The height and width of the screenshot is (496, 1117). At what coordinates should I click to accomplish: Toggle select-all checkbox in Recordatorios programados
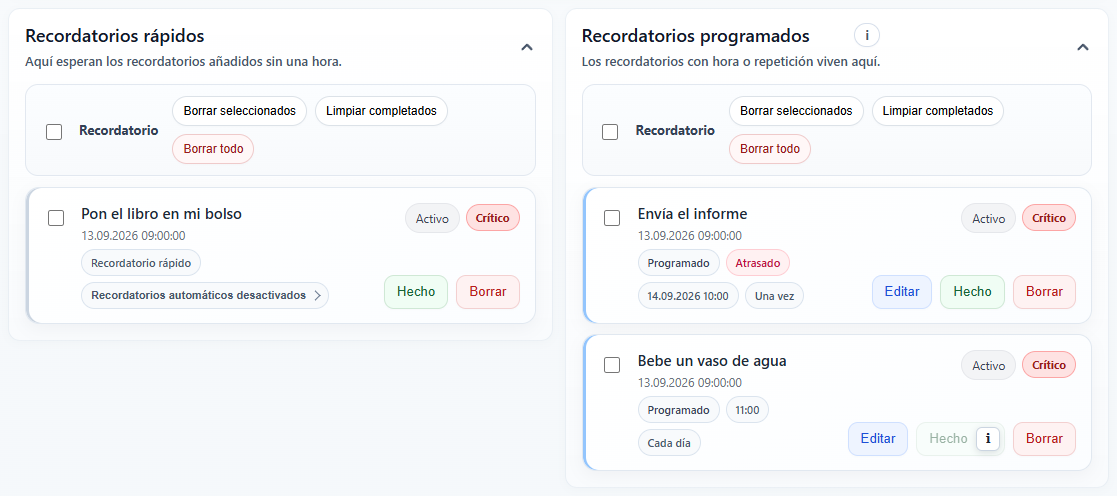click(x=610, y=132)
